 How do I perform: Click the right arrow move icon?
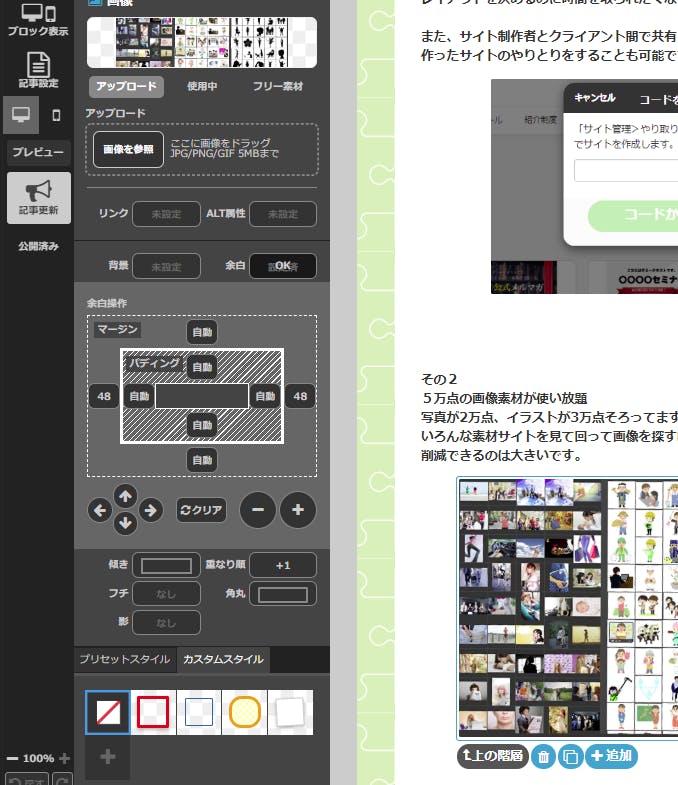click(151, 511)
